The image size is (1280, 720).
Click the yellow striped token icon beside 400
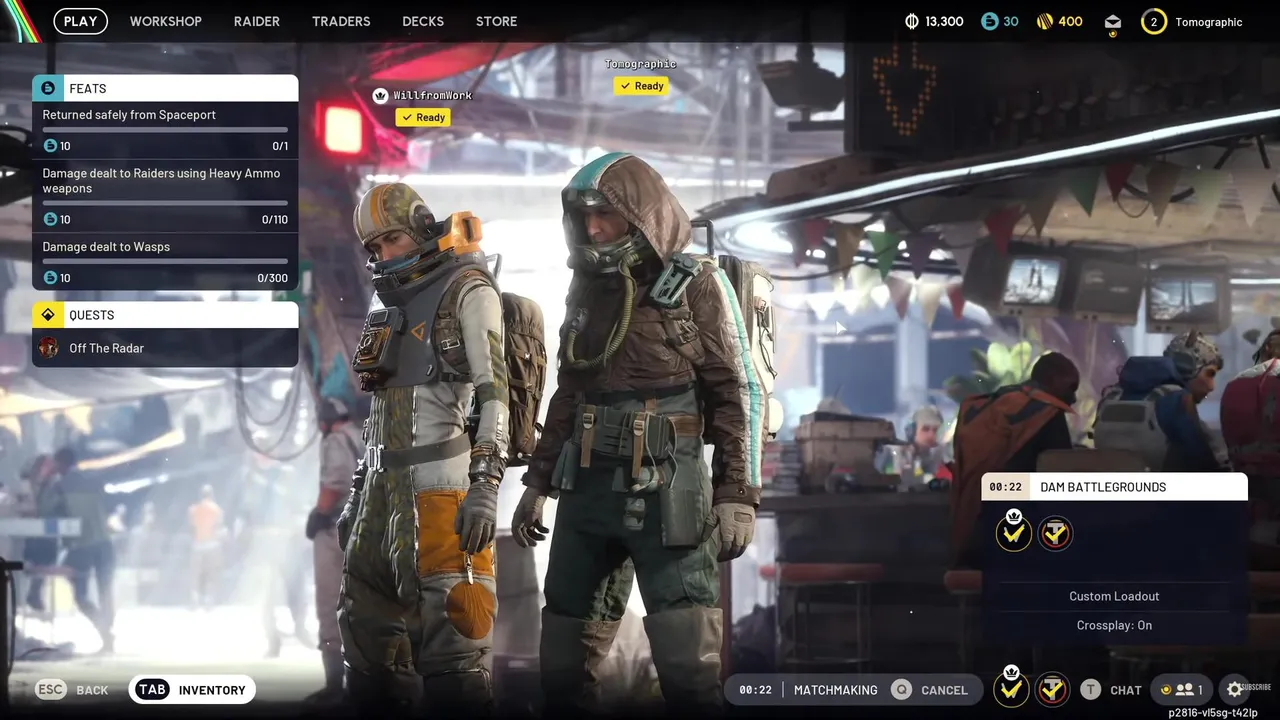[1044, 21]
